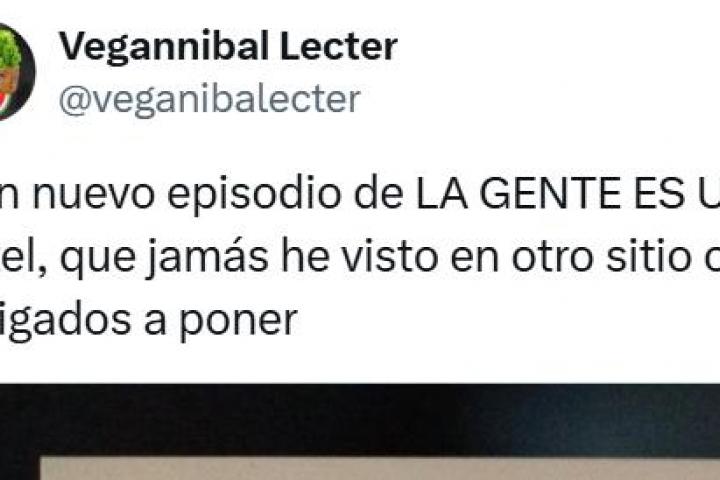This screenshot has height=480, width=720.
Task: Click the tweet's first line mentioning nuevo episodio
Action: pos(360,194)
